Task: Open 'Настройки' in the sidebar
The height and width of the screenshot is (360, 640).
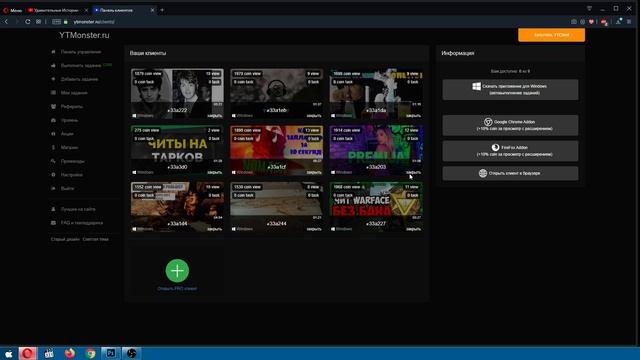Action: (x=72, y=175)
